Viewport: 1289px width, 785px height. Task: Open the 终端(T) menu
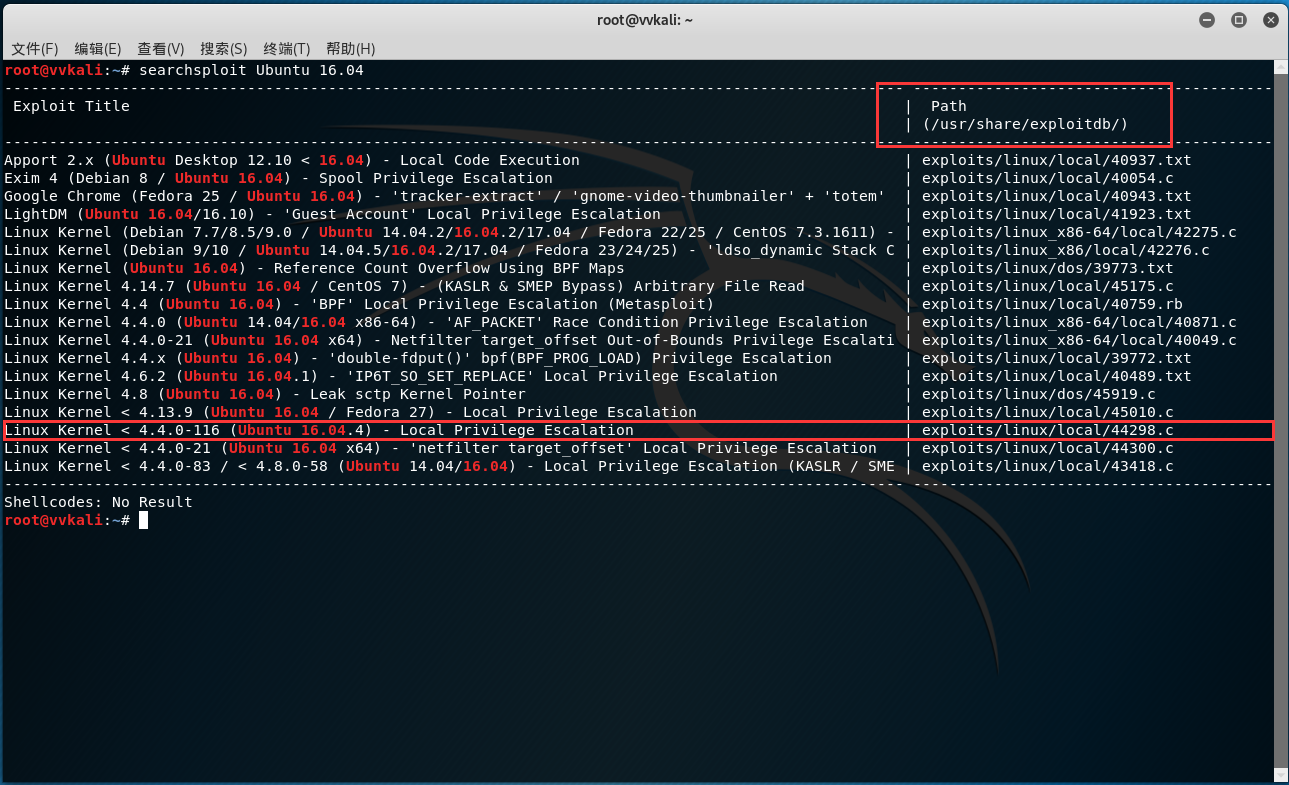(x=287, y=49)
